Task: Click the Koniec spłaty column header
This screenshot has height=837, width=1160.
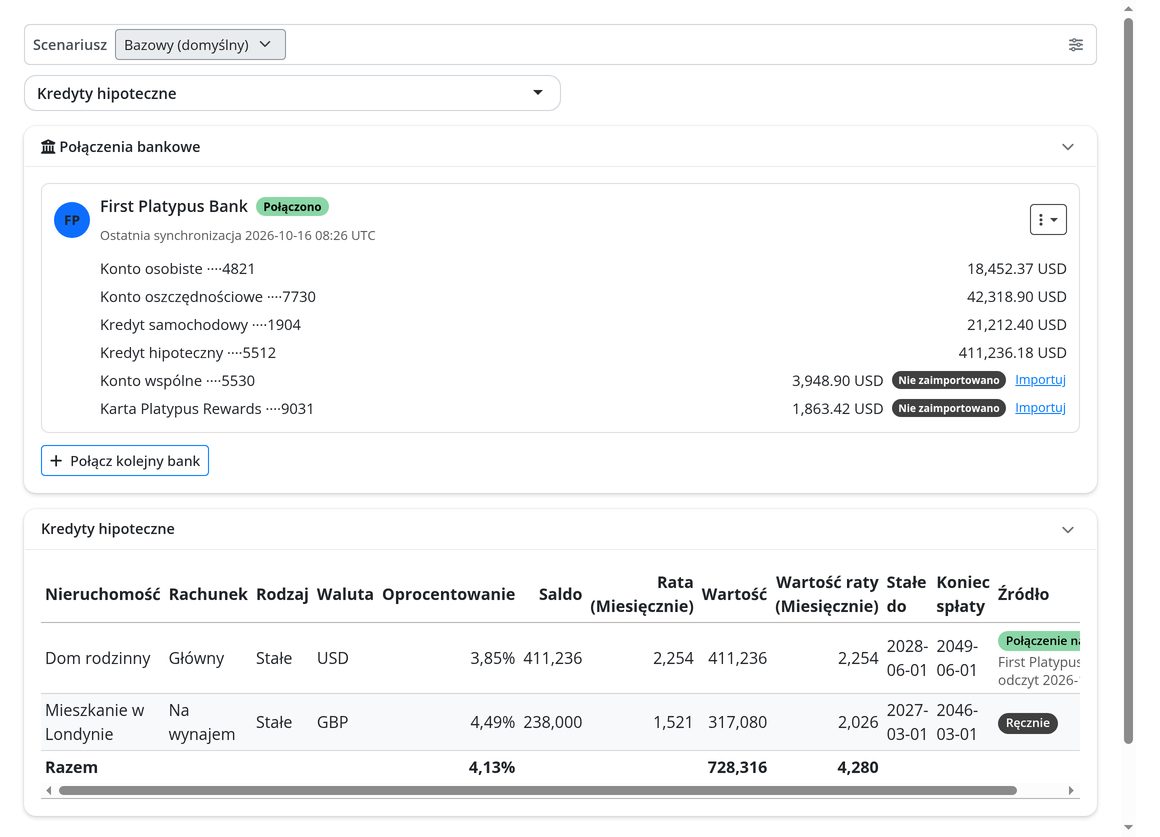Action: click(x=962, y=594)
